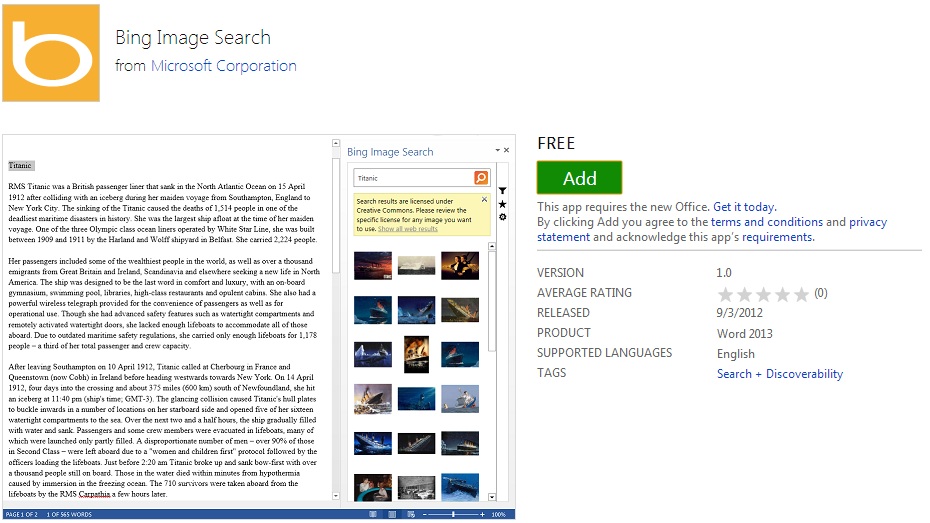Image resolution: width=930 pixels, height=523 pixels.
Task: Select the sunset ship thumbnail
Action: tap(373, 265)
